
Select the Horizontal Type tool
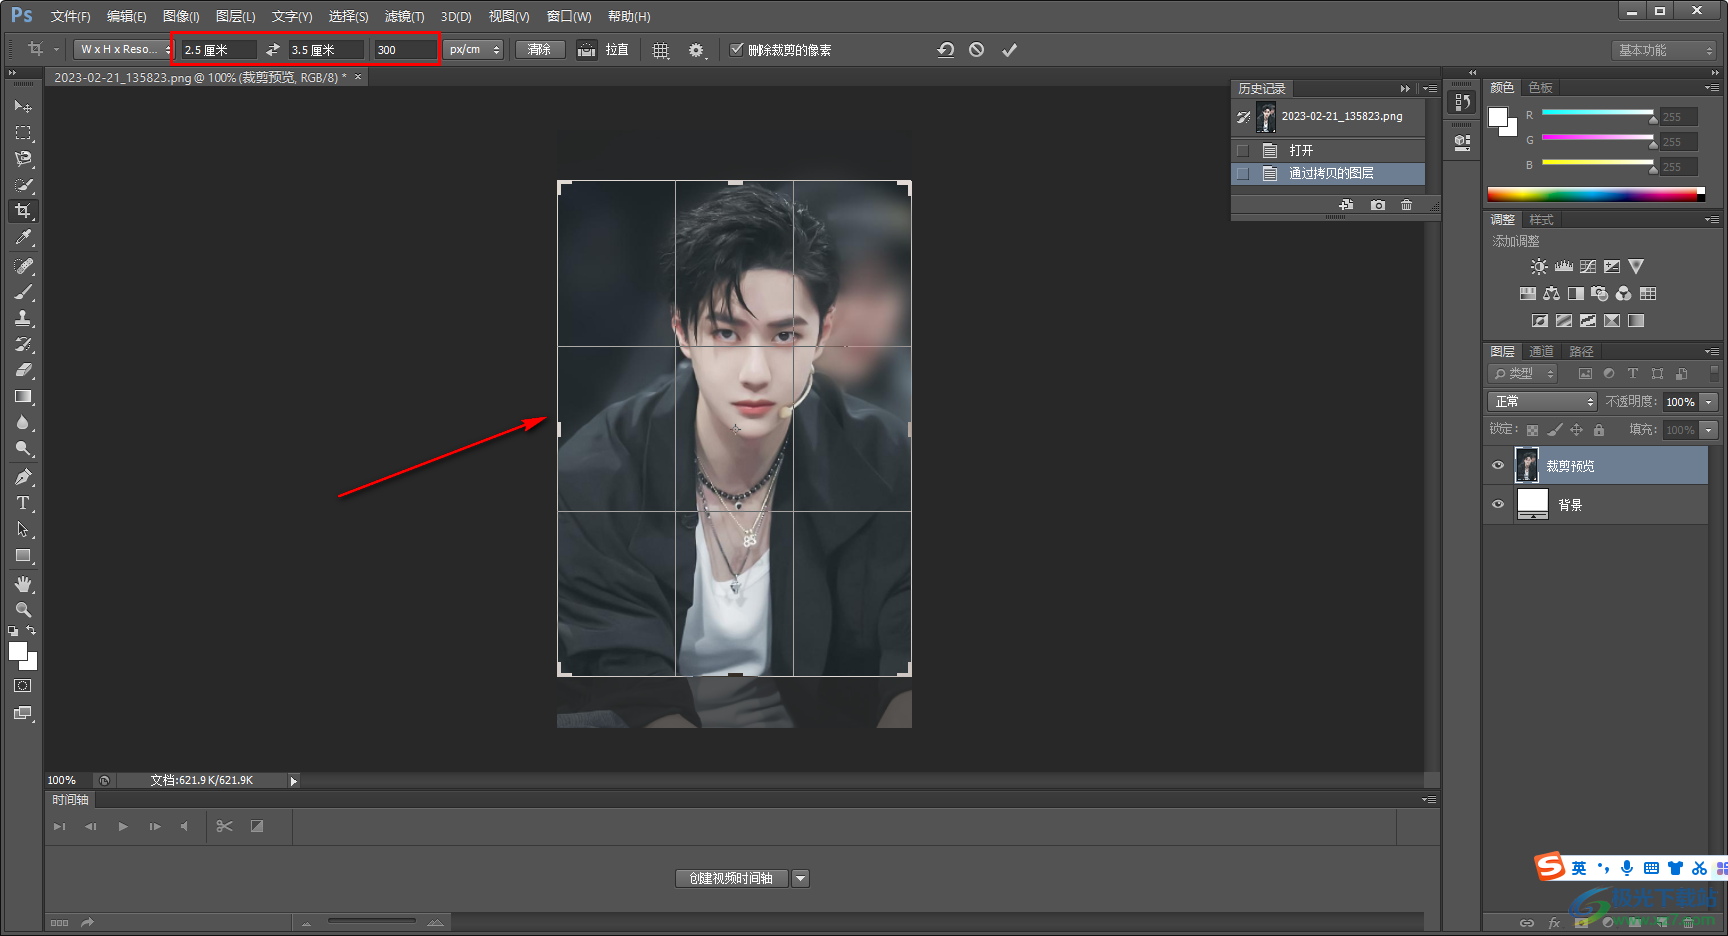pos(23,503)
